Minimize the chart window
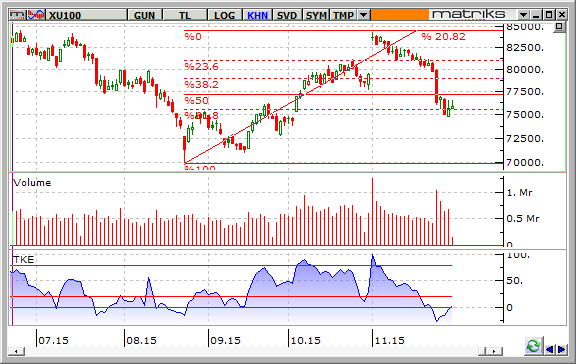 pos(536,15)
